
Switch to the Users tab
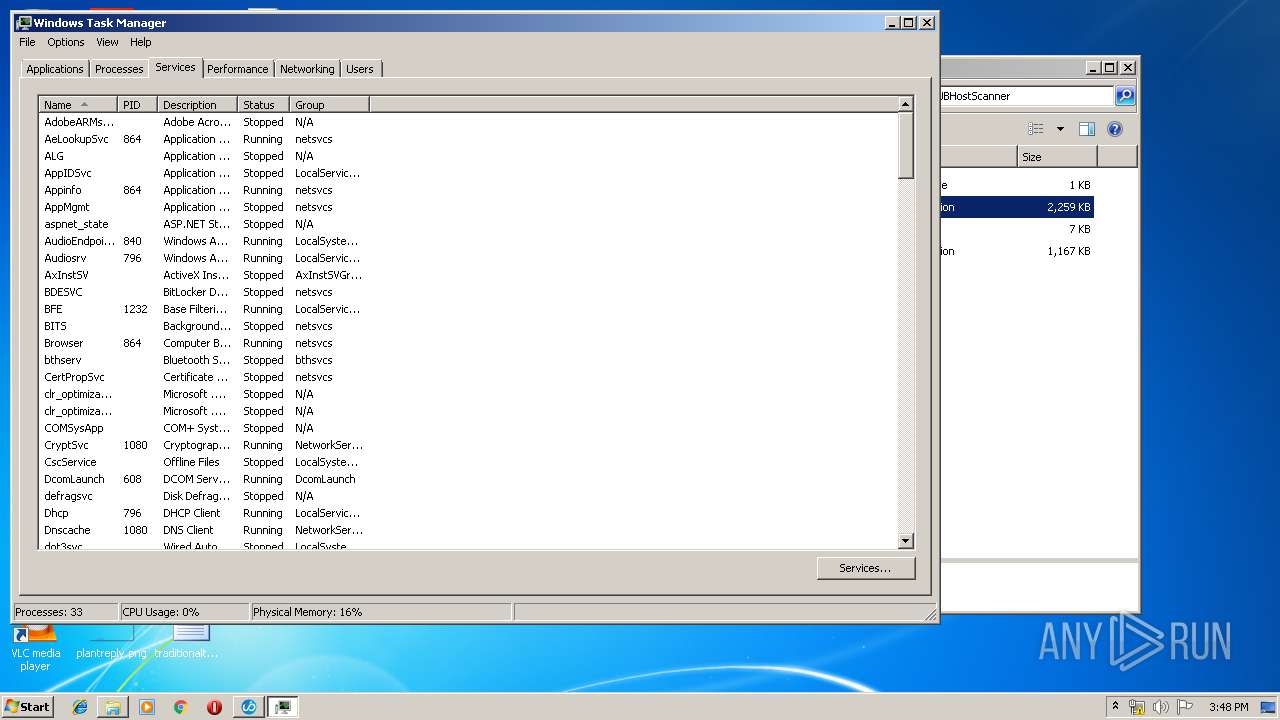(x=360, y=69)
